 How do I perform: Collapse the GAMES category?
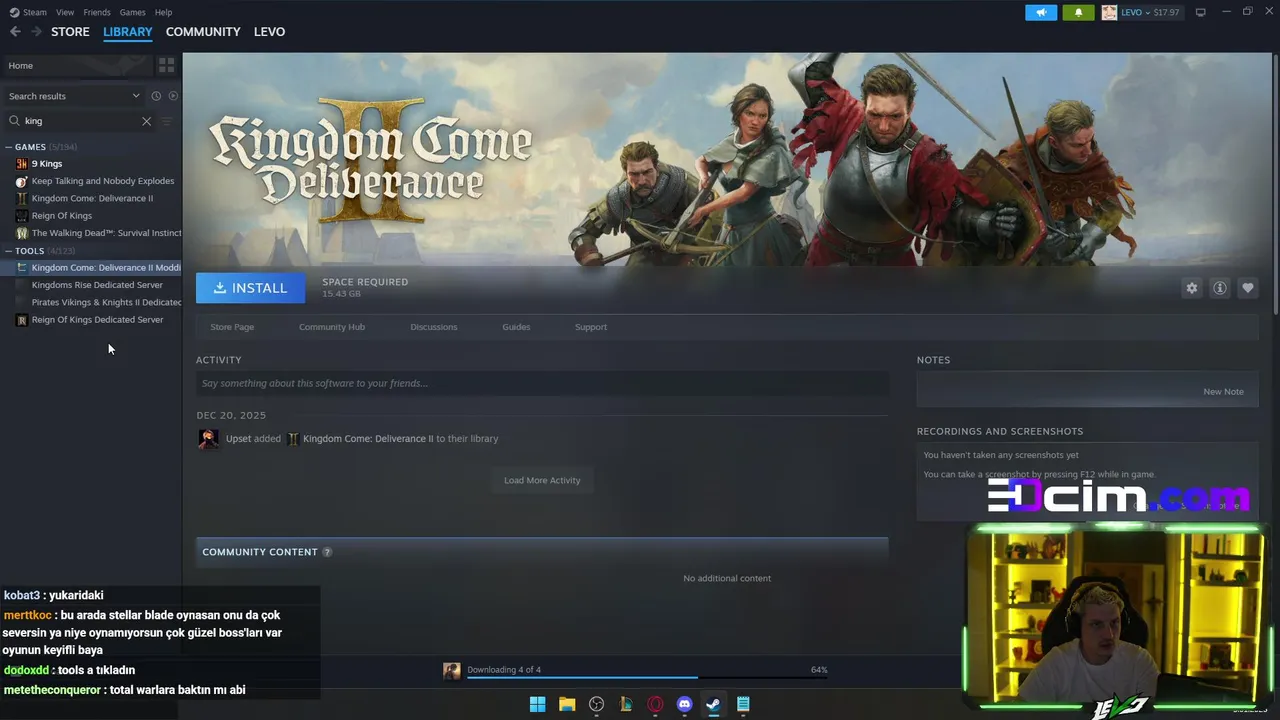(9, 147)
